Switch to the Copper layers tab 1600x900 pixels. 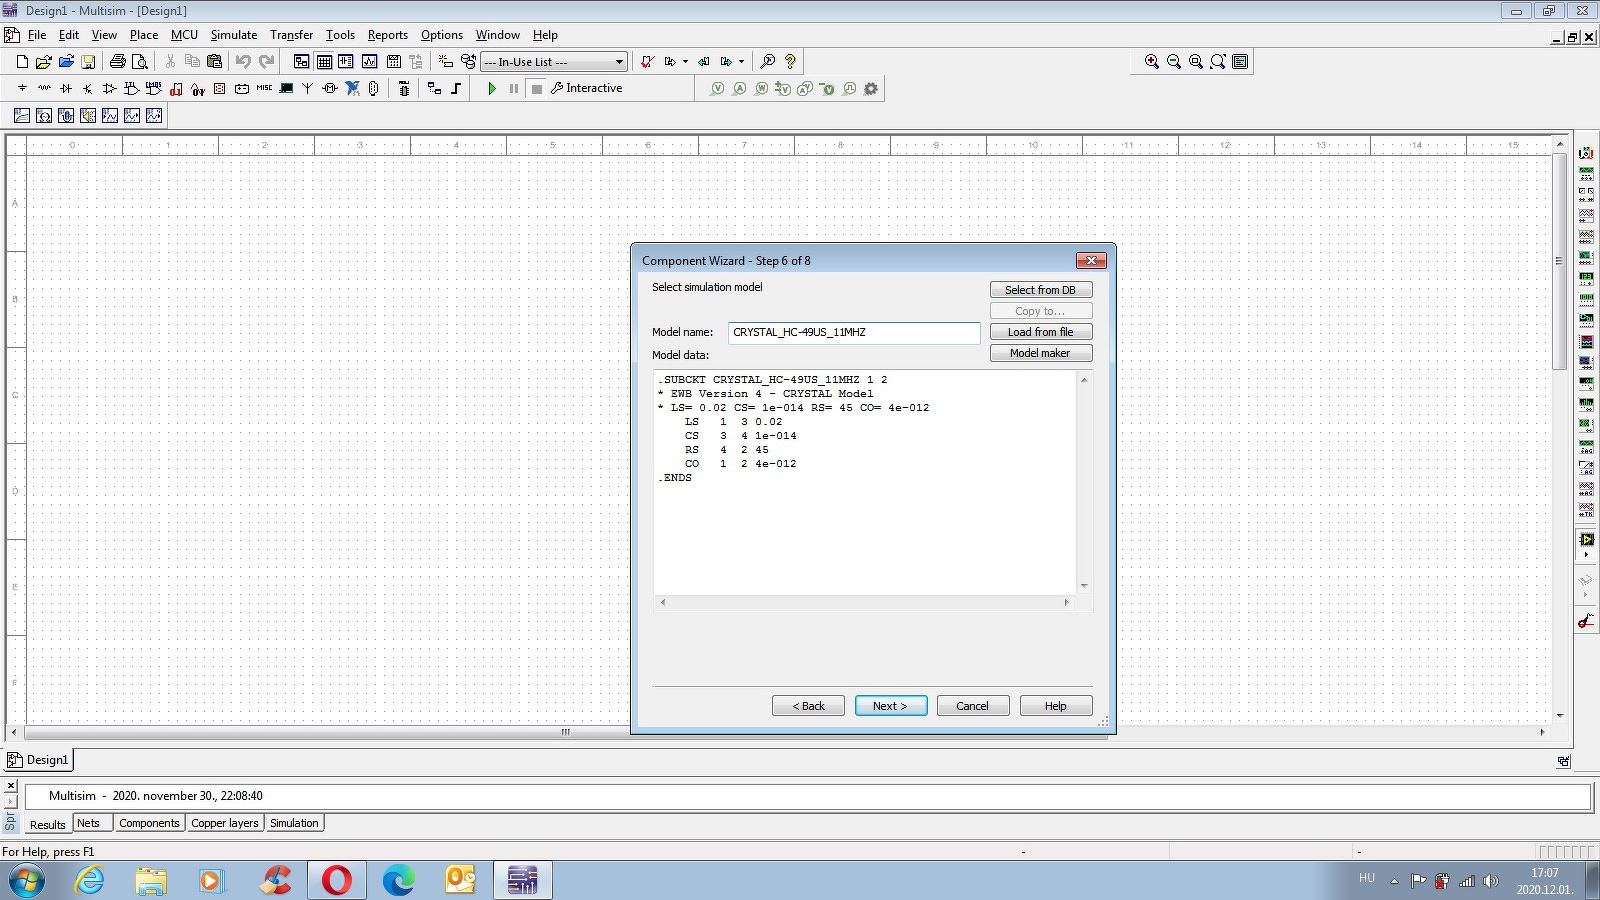coord(225,824)
